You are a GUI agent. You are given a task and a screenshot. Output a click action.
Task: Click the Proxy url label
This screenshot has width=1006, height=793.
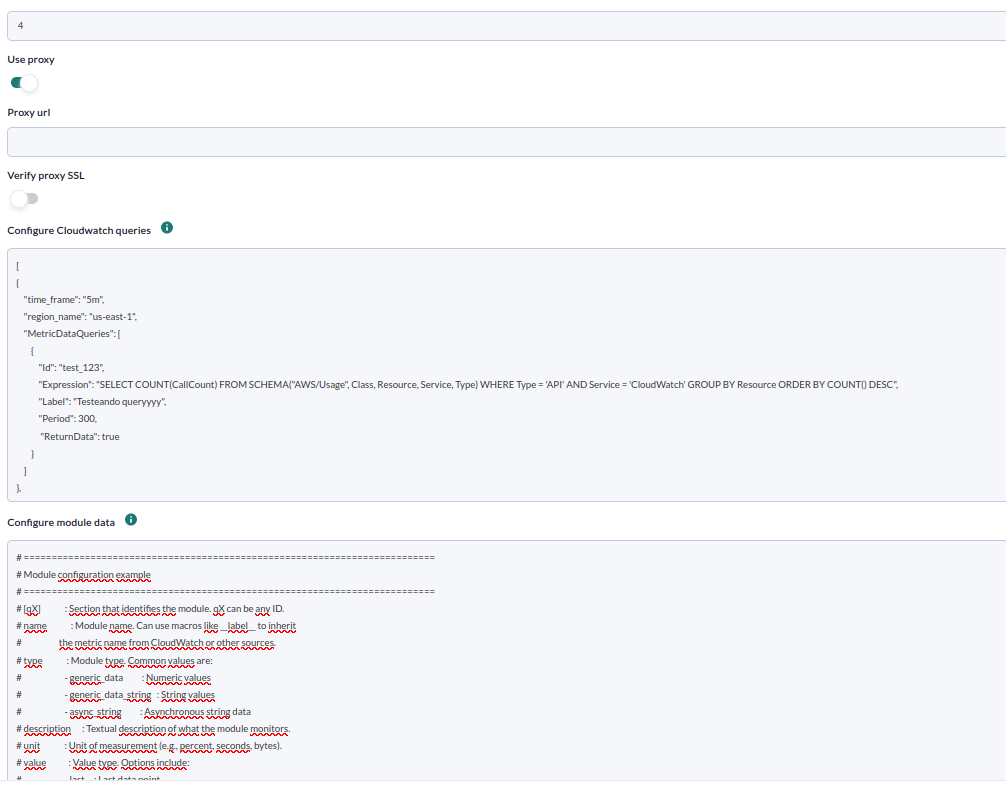point(29,113)
